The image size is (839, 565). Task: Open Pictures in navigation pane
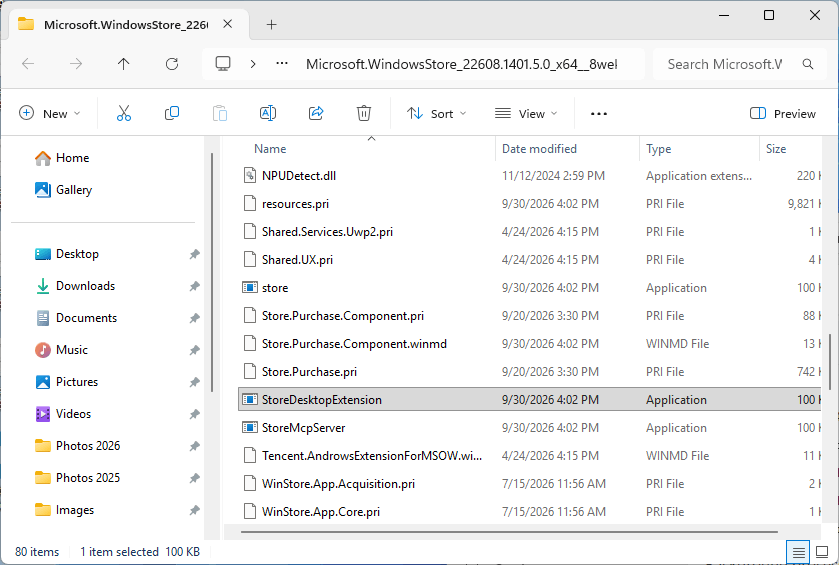pyautogui.click(x=66, y=382)
